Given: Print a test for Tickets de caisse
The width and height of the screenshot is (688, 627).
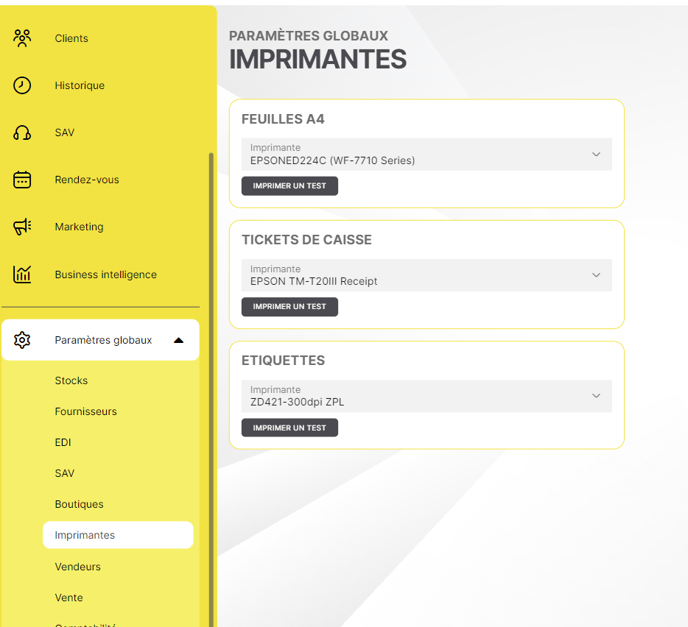Looking at the screenshot, I should 289,307.
